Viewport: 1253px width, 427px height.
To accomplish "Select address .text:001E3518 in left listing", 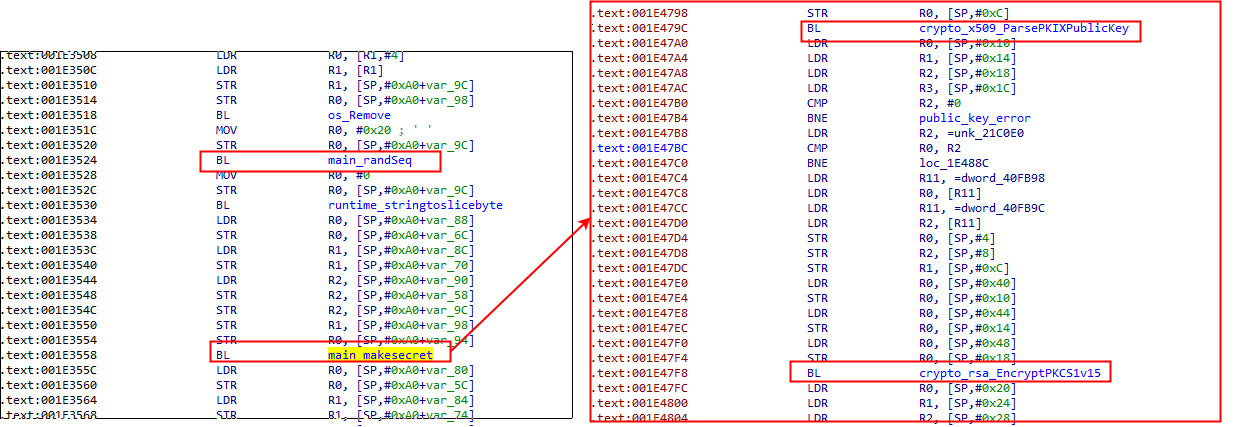I will coord(50,115).
